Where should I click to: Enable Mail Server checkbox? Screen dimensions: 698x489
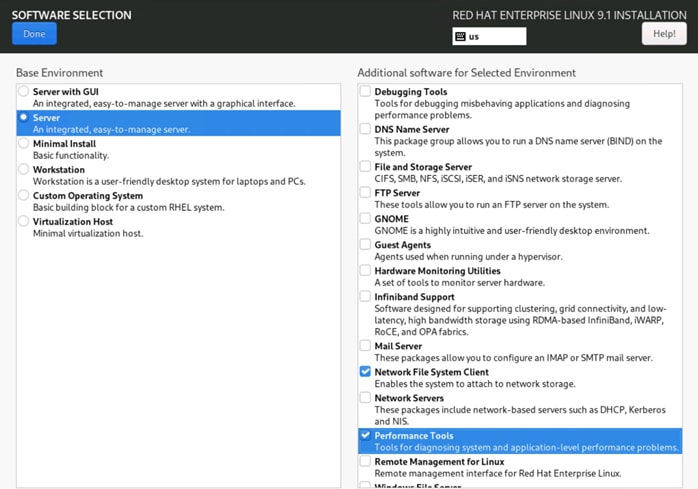365,346
